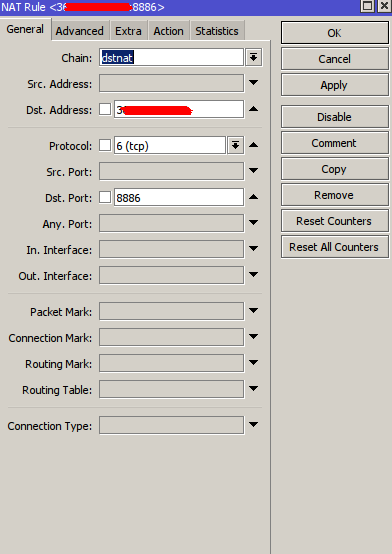Toggle Dst. Address invert checkbox
Image resolution: width=392 pixels, height=554 pixels.
click(105, 109)
